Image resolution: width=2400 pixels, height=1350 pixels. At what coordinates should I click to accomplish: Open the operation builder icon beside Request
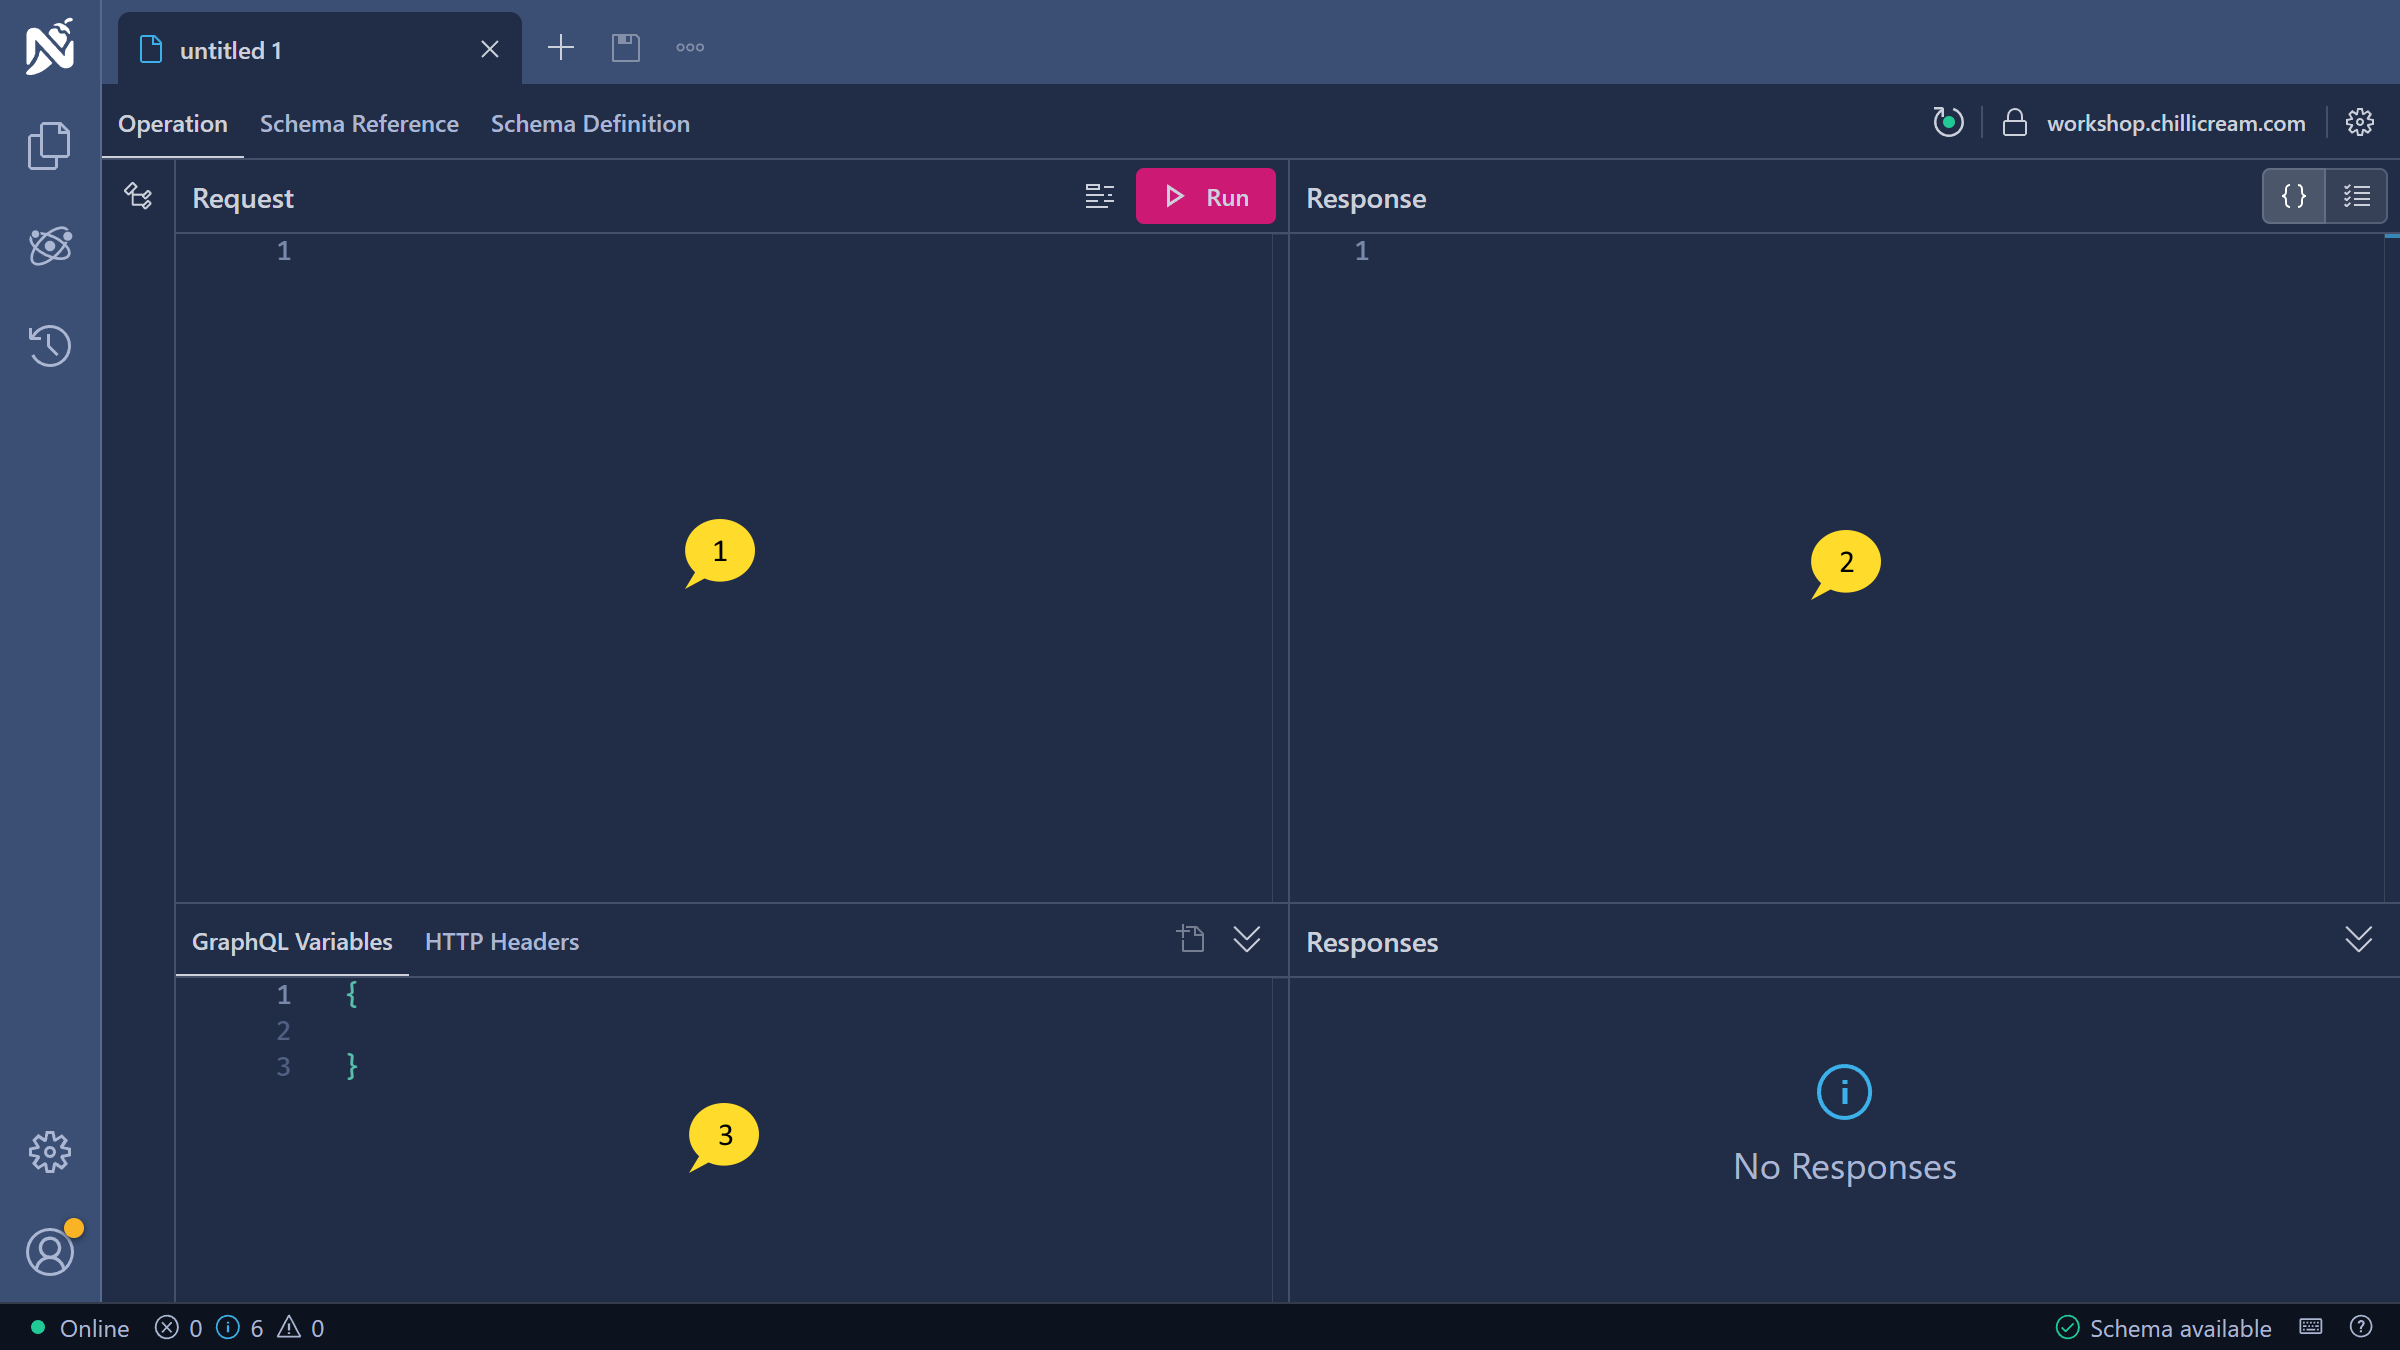pos(138,196)
